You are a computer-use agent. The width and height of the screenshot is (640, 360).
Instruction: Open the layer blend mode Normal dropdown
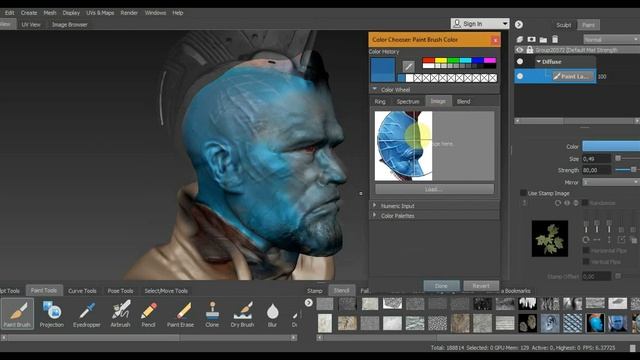click(611, 40)
